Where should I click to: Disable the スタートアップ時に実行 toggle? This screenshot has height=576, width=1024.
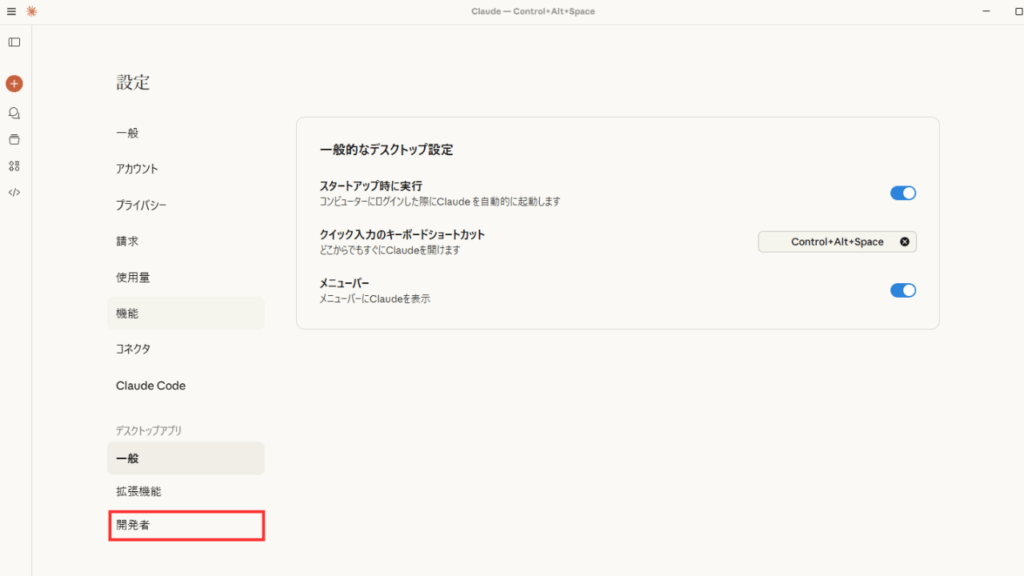coord(902,193)
